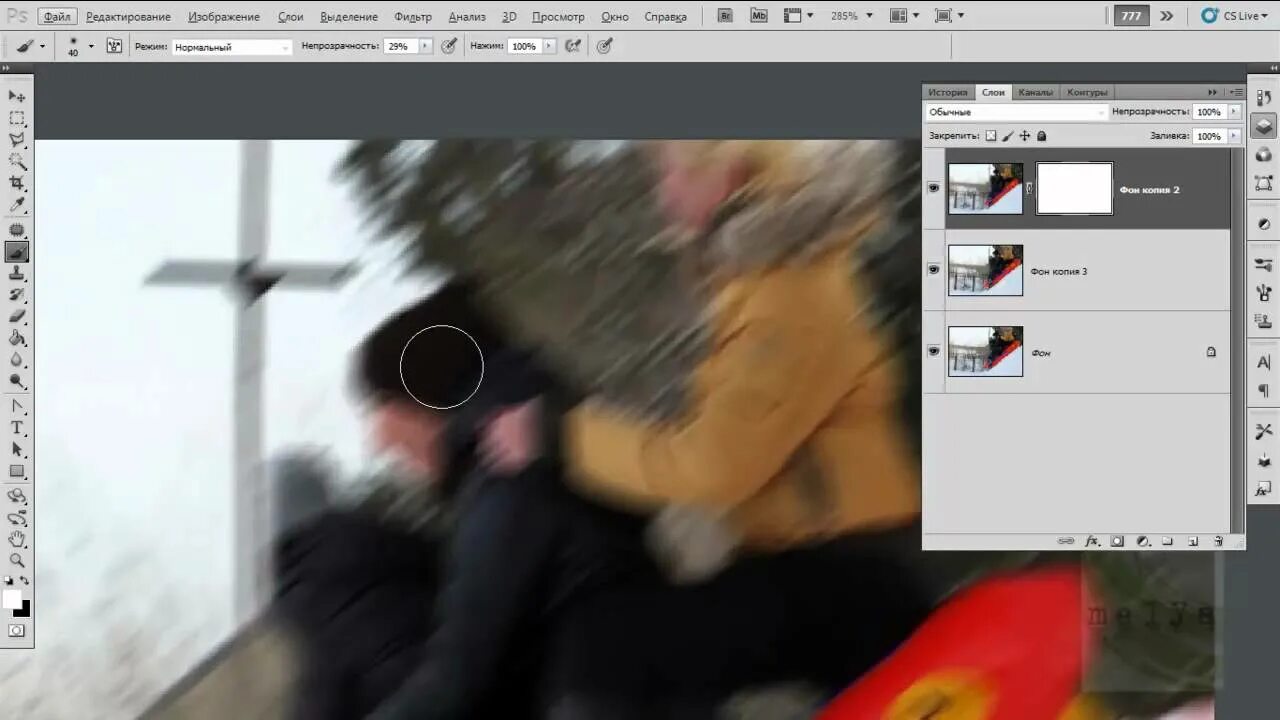Link layers icon at panel bottom
The image size is (1280, 720).
(x=1066, y=541)
